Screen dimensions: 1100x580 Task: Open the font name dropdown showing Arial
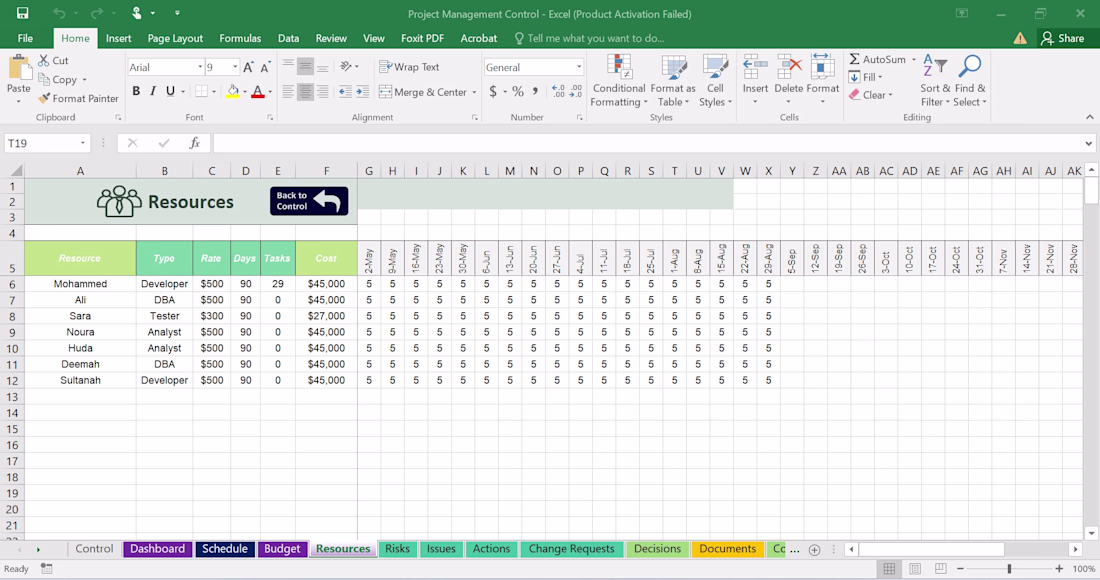click(x=199, y=67)
